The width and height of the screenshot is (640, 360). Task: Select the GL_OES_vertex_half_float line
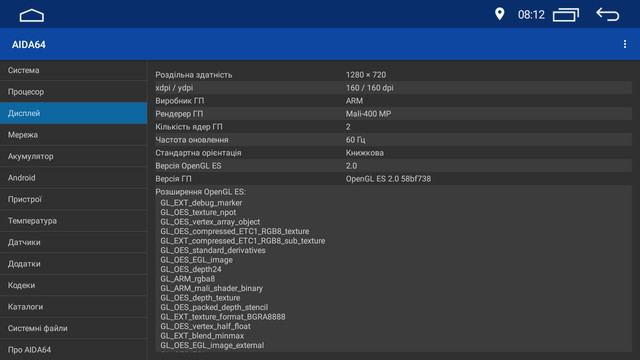[205, 326]
